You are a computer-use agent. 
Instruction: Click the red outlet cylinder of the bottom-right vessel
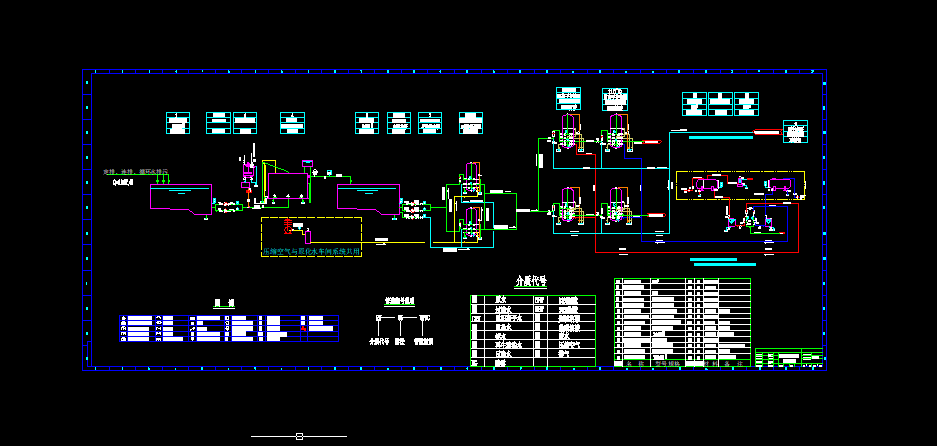656,215
